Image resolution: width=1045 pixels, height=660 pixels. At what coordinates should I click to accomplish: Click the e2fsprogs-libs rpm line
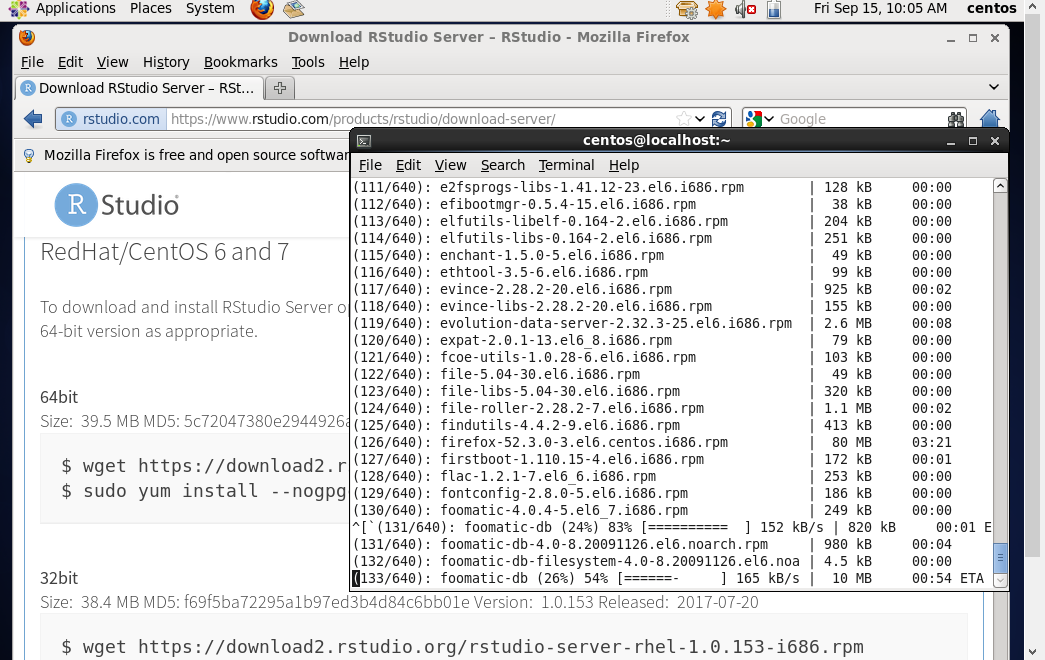click(x=652, y=187)
